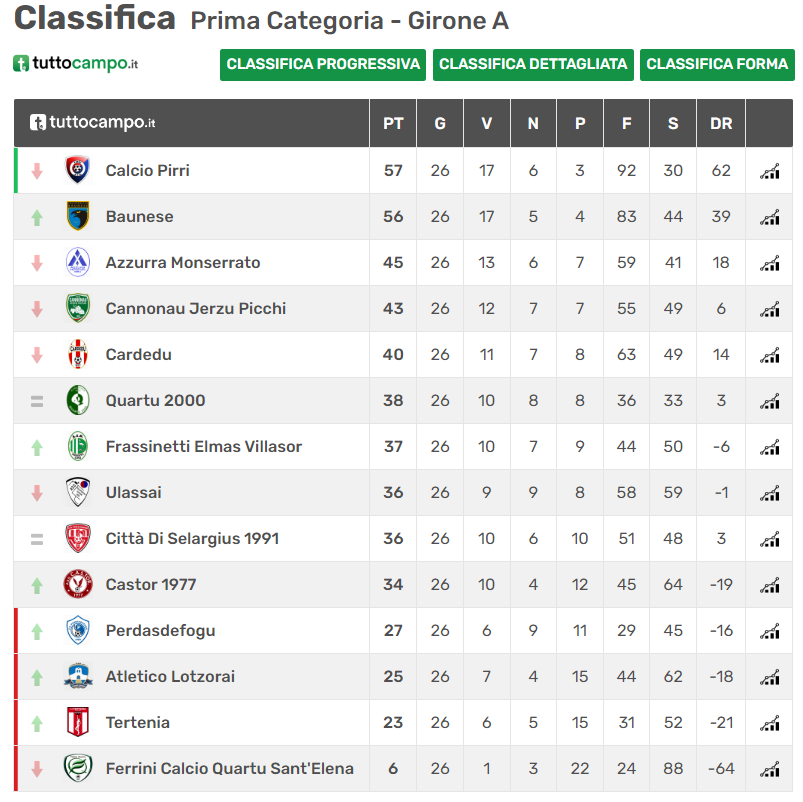Open Frassinetti Elmas Villasor team link
Viewport: 803px width, 802px height.
click(x=204, y=447)
